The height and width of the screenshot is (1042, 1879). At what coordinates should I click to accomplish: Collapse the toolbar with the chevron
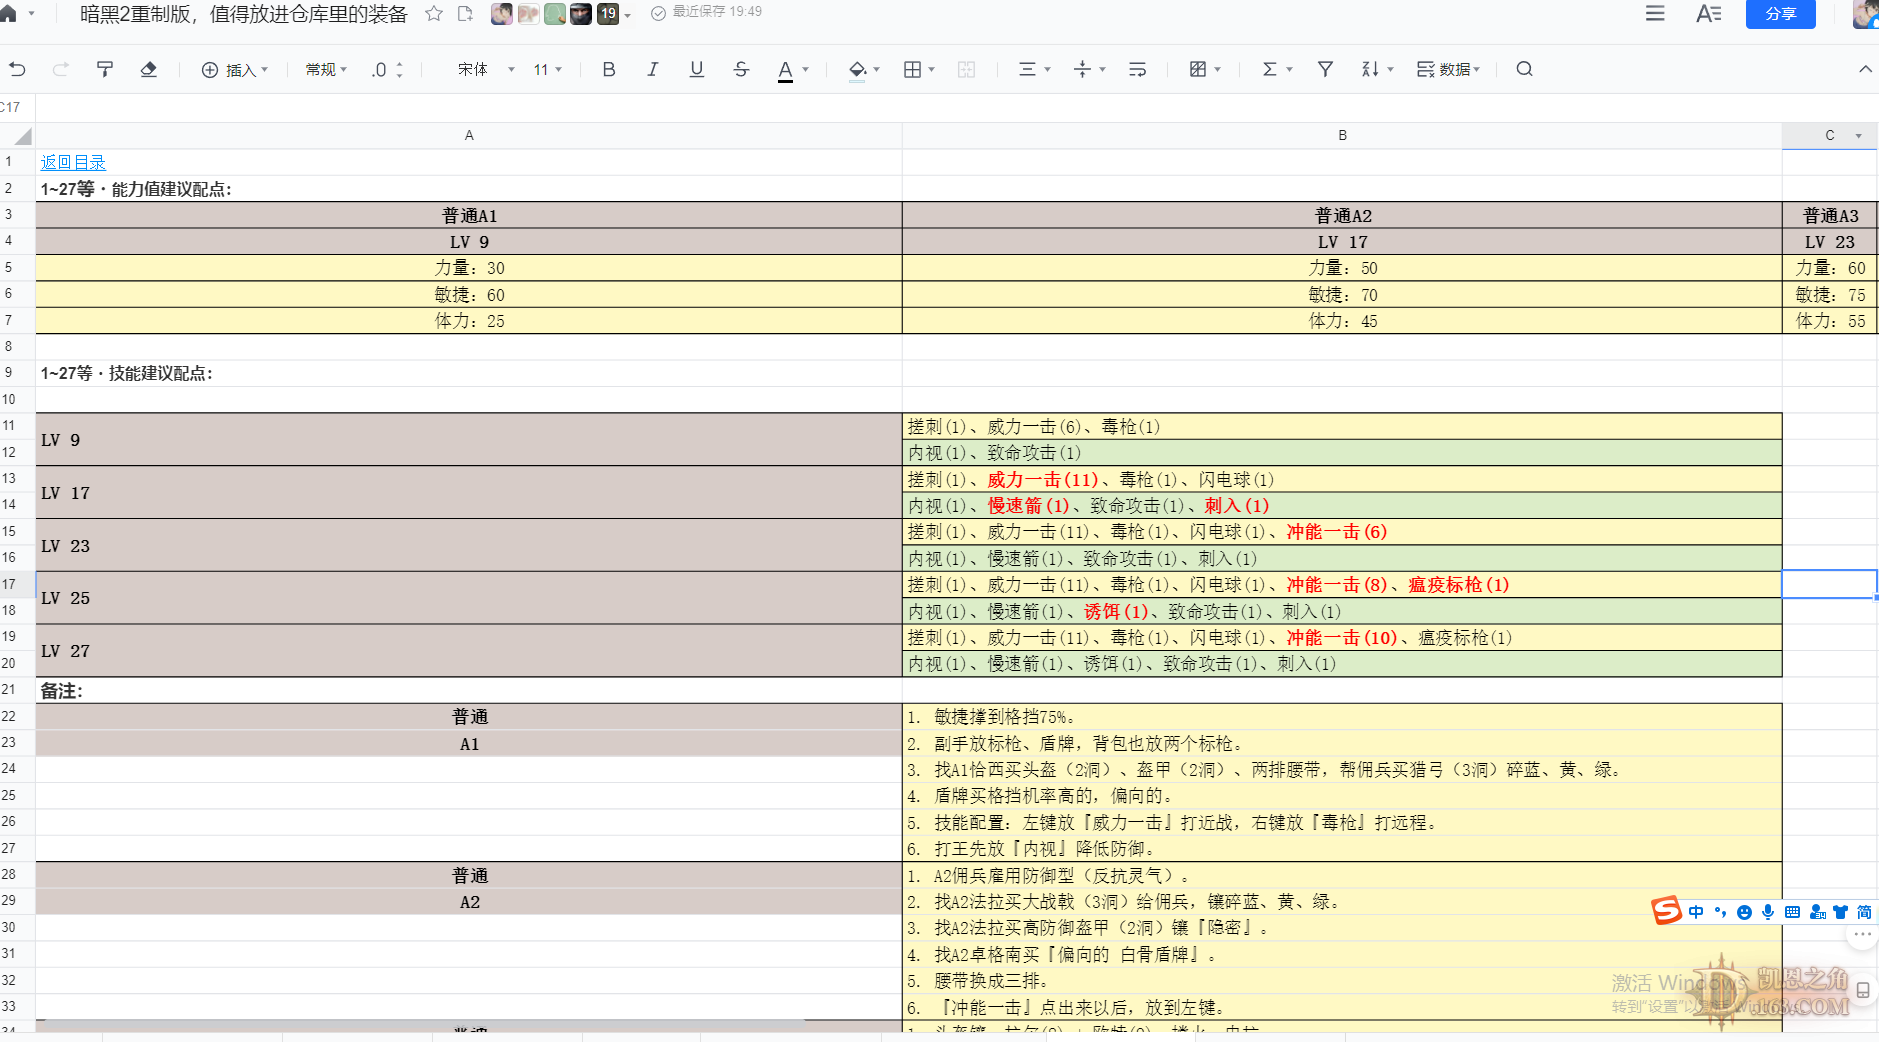(x=1865, y=69)
